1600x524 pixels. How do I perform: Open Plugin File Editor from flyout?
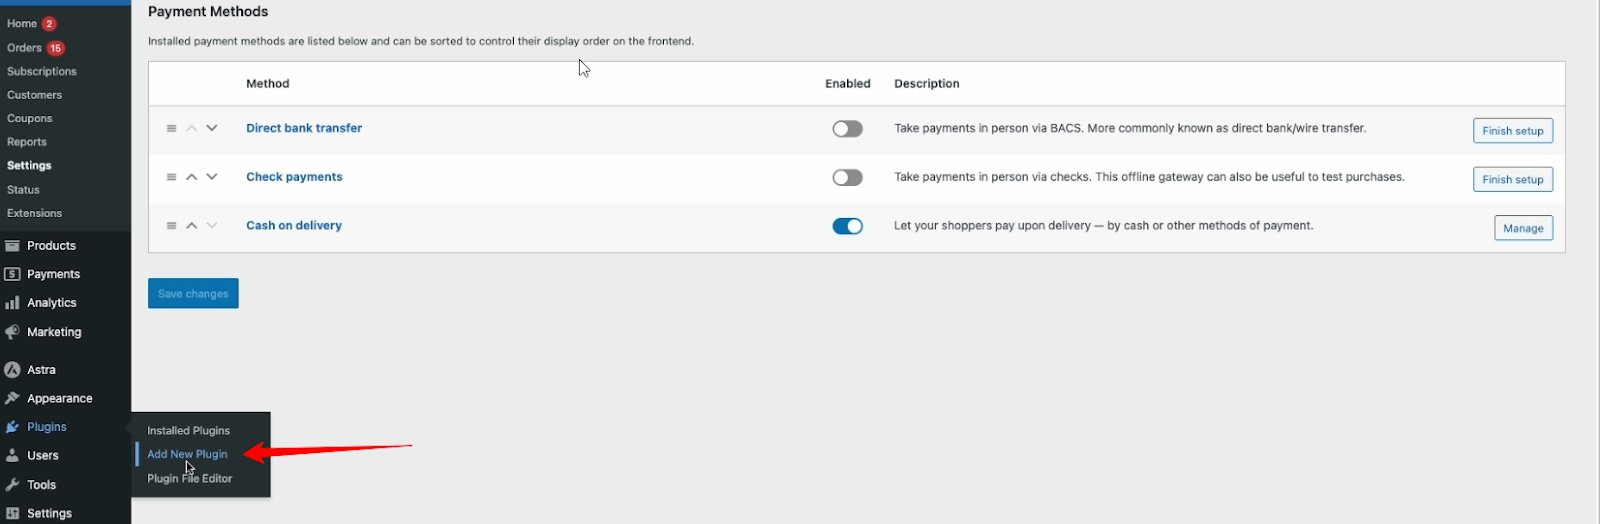(190, 479)
